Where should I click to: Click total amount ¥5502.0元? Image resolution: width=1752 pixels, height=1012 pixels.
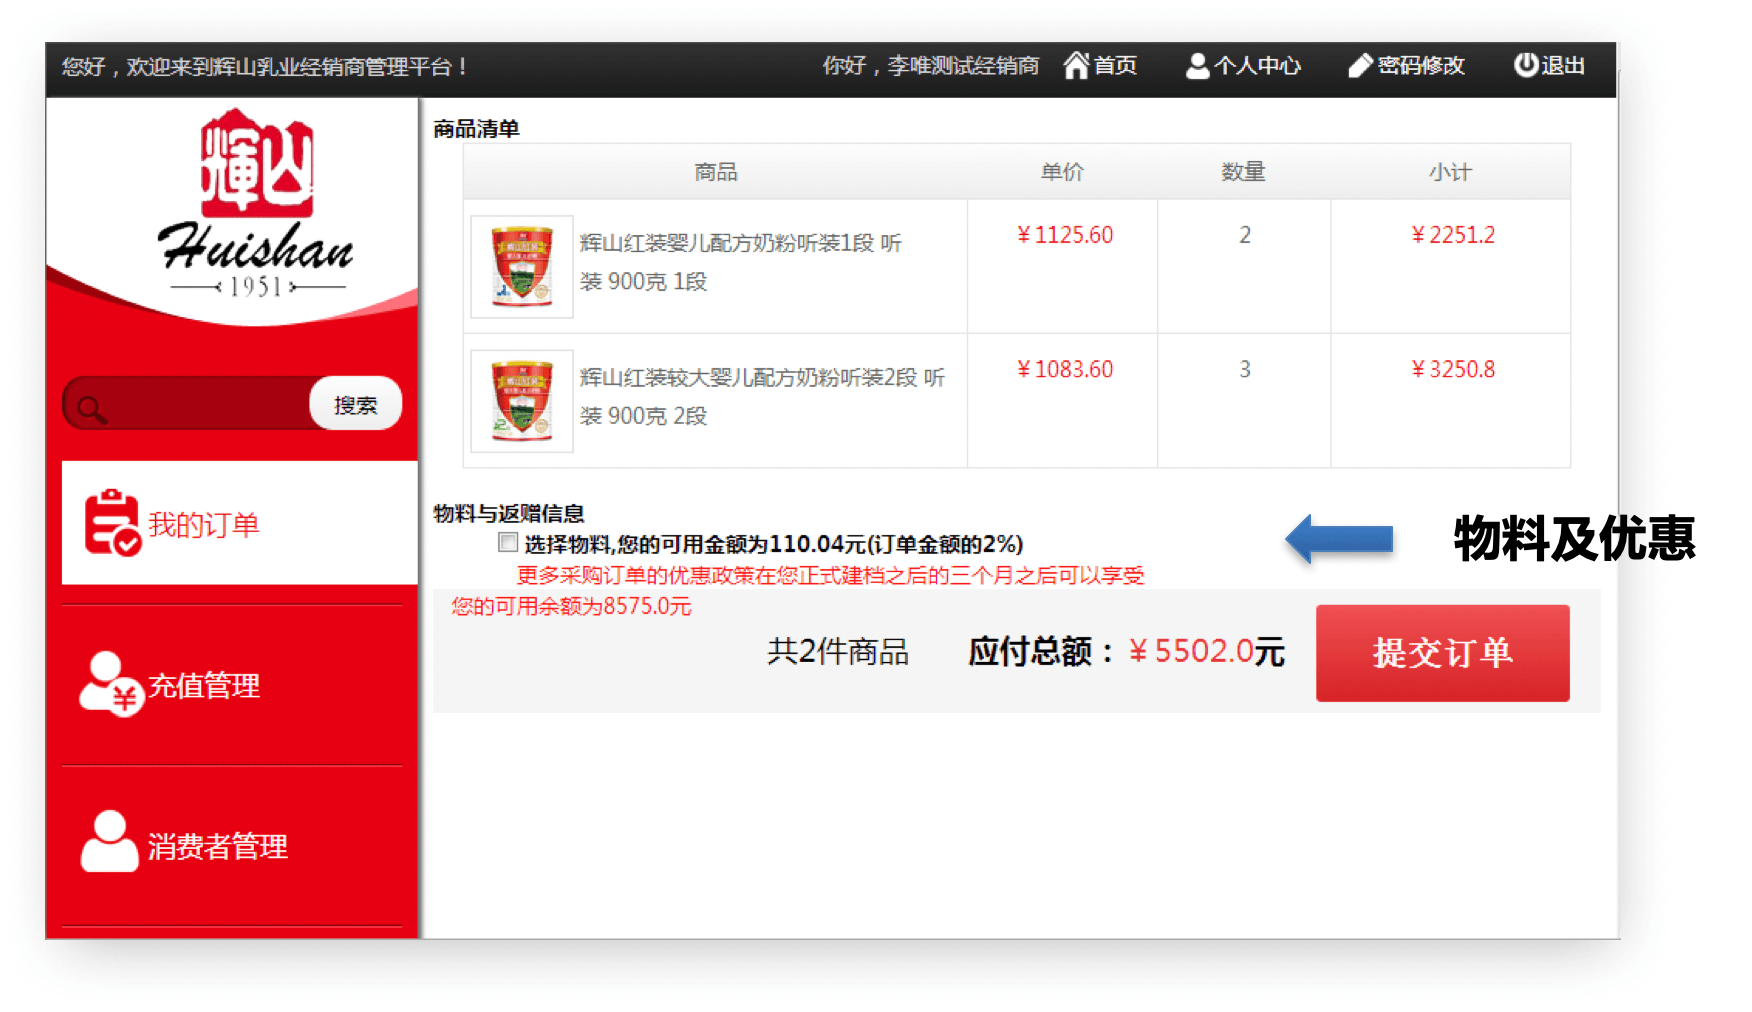[x=1207, y=652]
